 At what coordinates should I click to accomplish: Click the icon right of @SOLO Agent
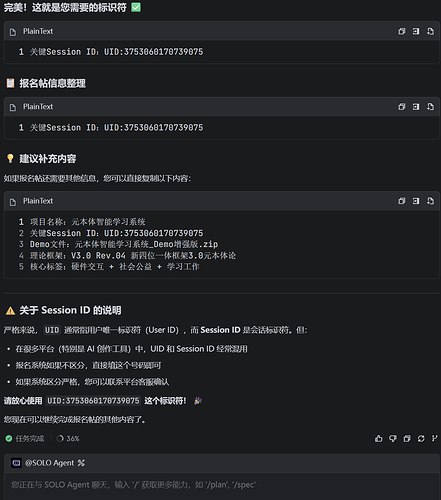pos(81,463)
